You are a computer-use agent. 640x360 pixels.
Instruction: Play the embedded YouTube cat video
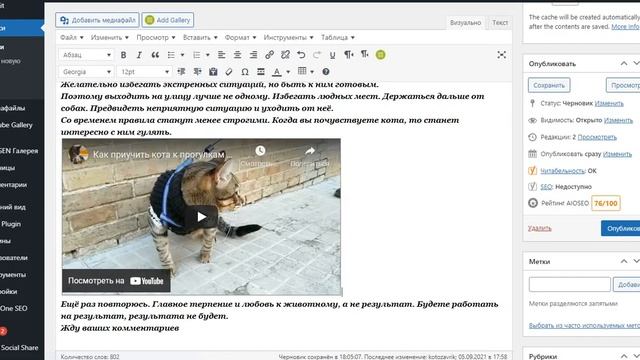point(202,217)
